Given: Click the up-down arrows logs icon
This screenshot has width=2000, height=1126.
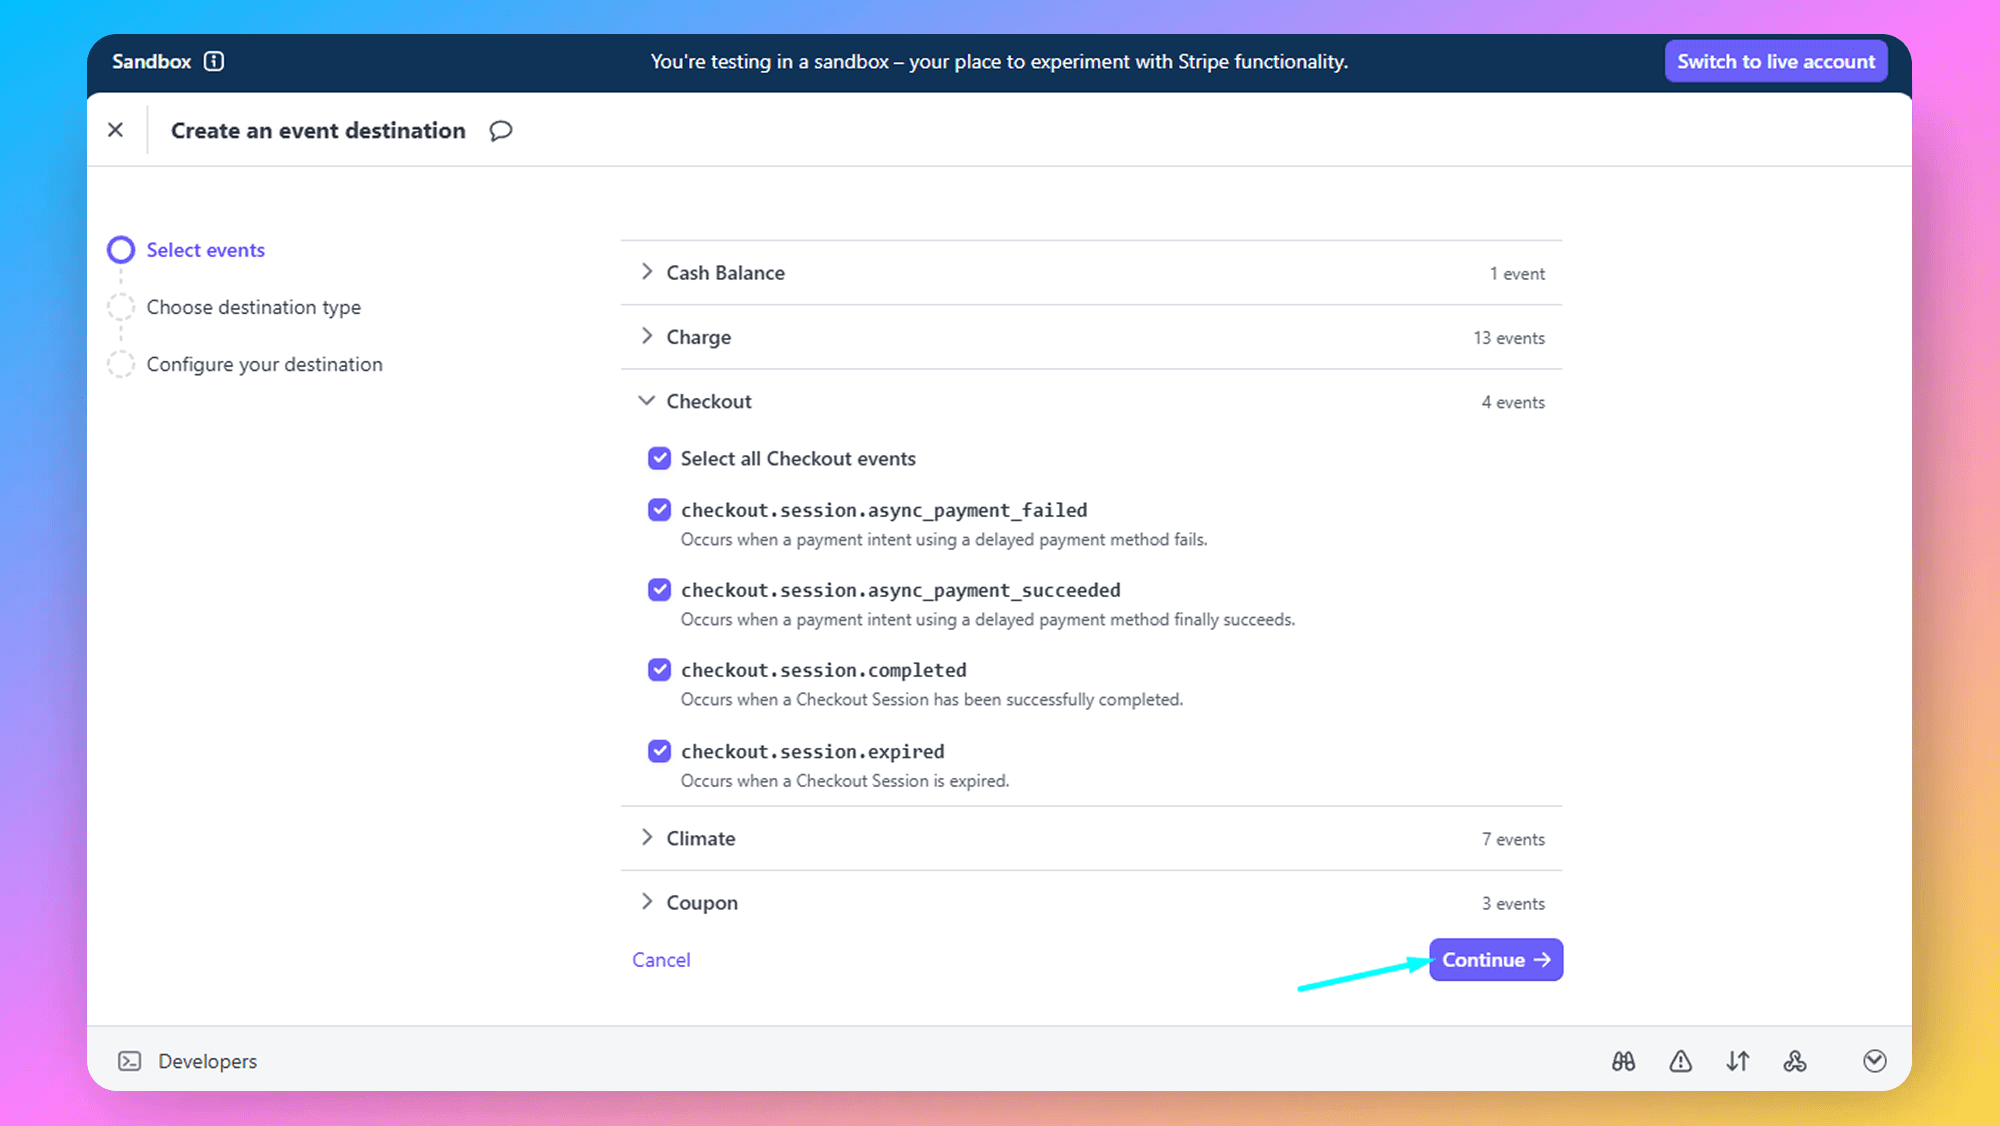Looking at the screenshot, I should point(1738,1061).
